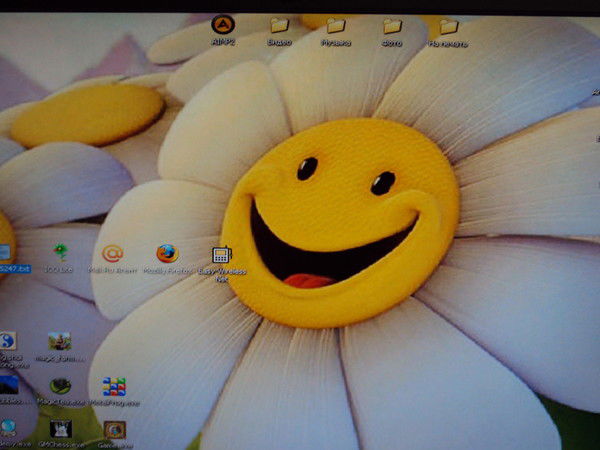The height and width of the screenshot is (450, 600).
Task: Launch the wooden-framed game icon
Action: tap(115, 430)
